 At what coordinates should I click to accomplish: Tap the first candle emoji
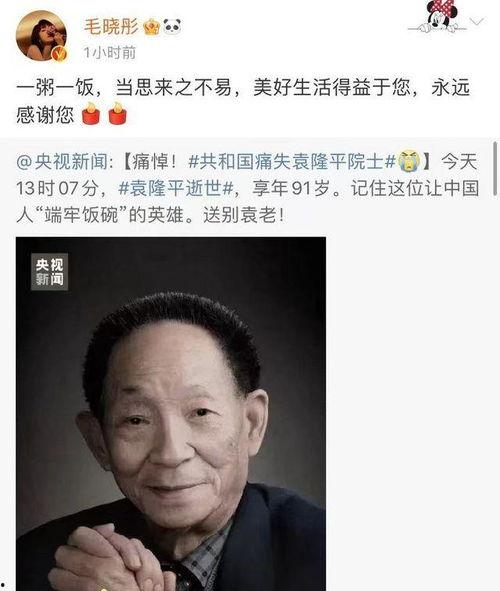(91, 113)
